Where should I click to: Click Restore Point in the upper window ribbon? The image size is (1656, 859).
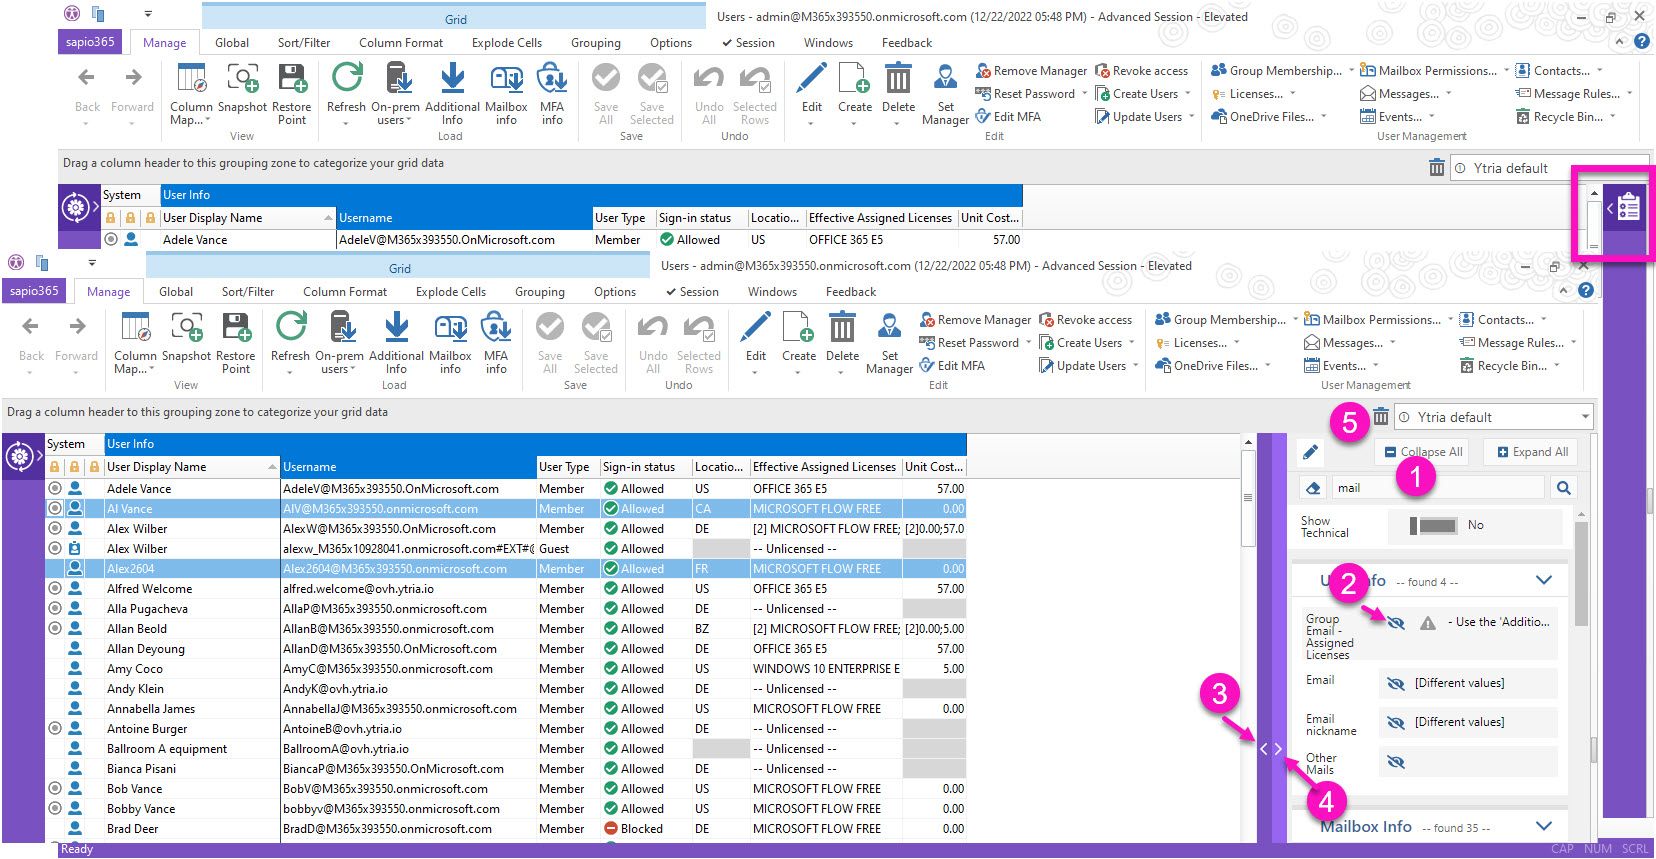point(292,94)
